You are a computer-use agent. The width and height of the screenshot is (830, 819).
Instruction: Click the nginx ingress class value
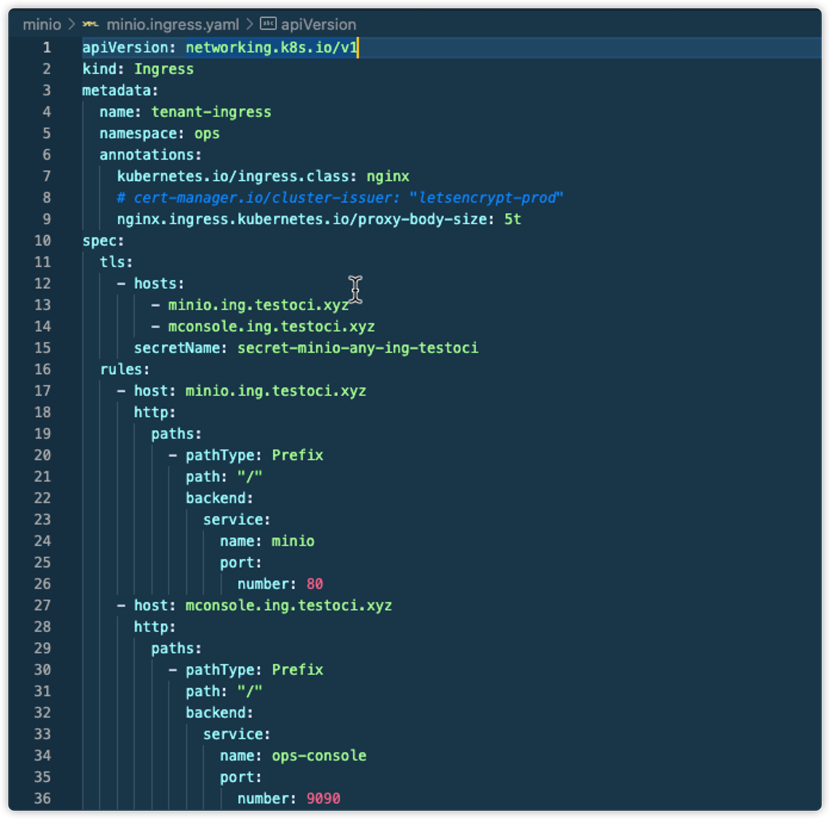click(388, 176)
